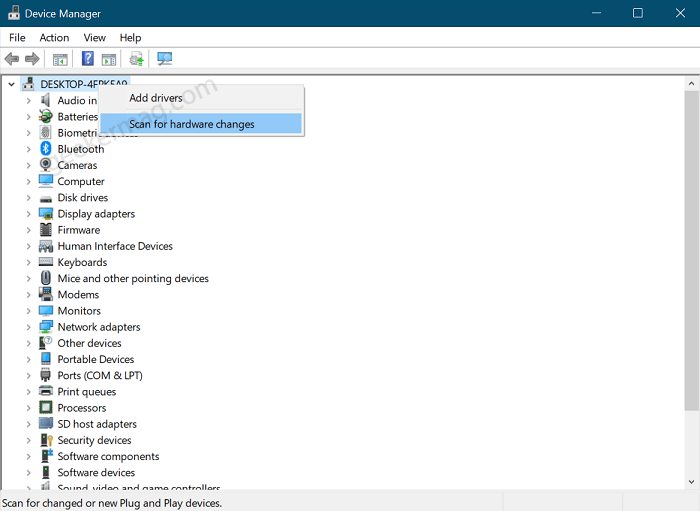Open the Help menu
The width and height of the screenshot is (700, 511).
click(130, 37)
